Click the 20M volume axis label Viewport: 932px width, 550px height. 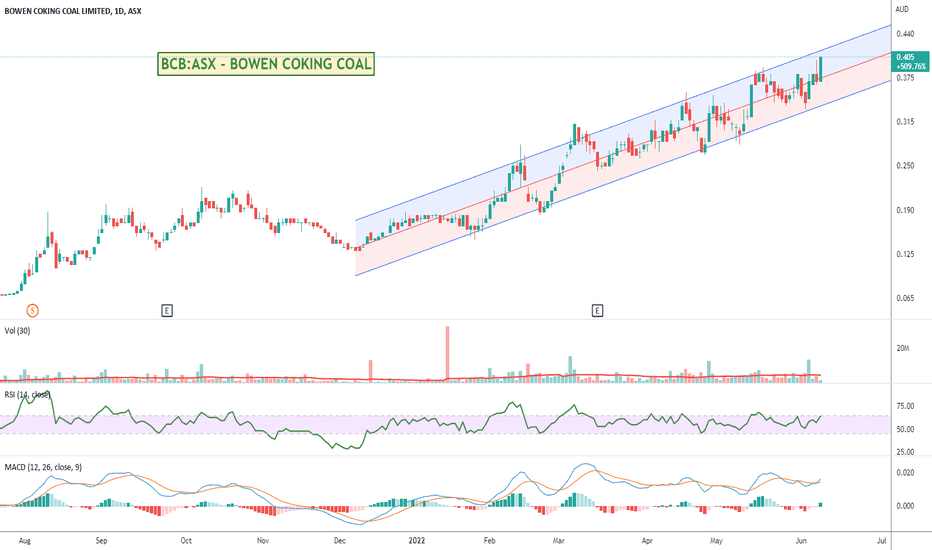(903, 348)
